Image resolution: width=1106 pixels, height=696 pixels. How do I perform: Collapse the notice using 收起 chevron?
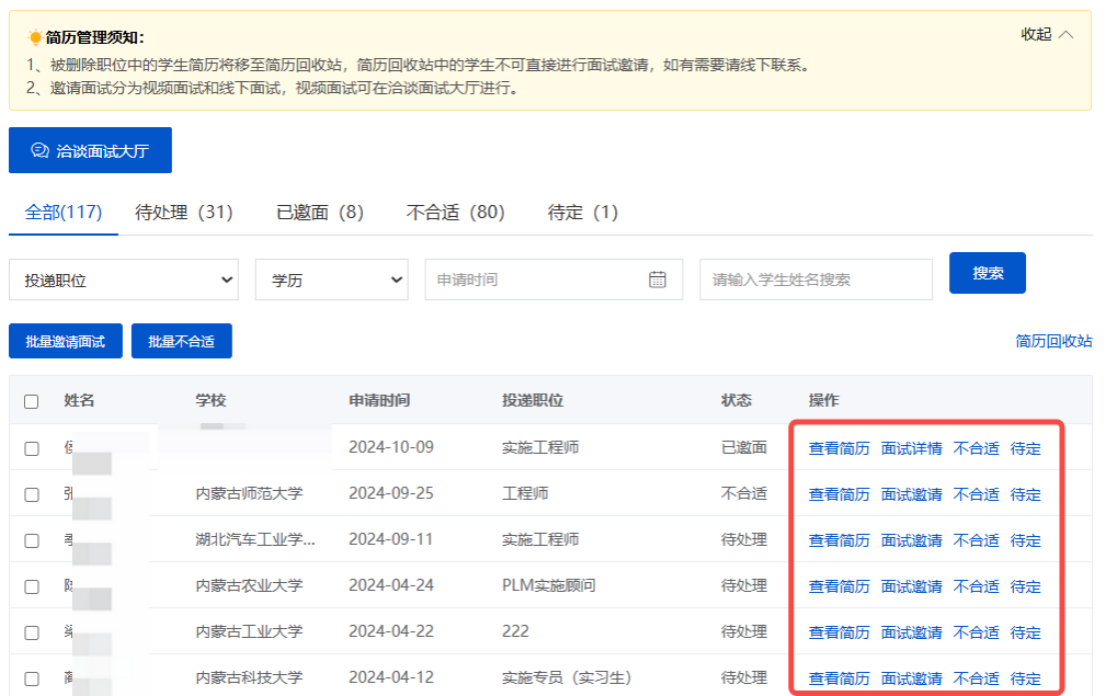click(1066, 35)
